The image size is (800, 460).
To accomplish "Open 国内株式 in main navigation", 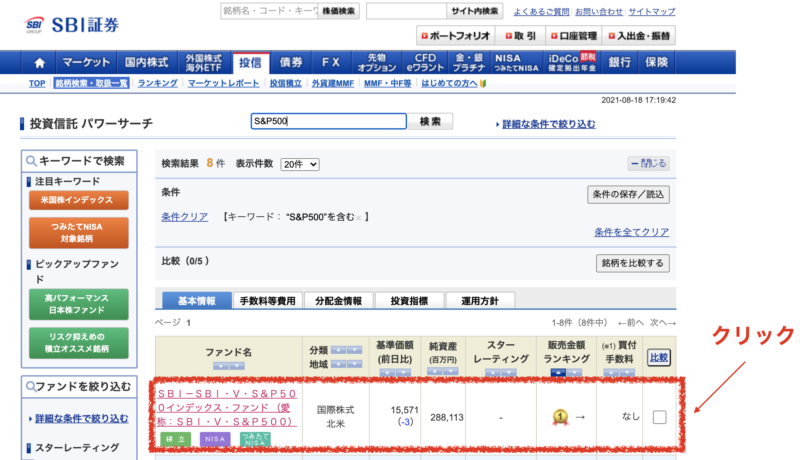I will pyautogui.click(x=147, y=63).
